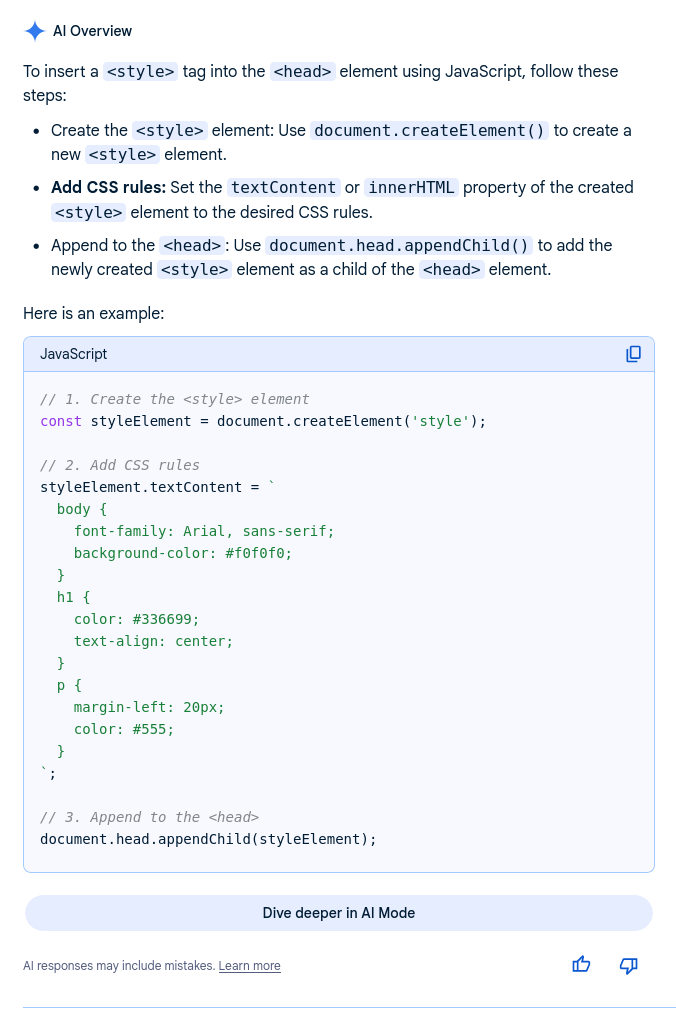Click the appendChild(styleElement) code line
The width and height of the screenshot is (676, 1014).
[x=208, y=839]
